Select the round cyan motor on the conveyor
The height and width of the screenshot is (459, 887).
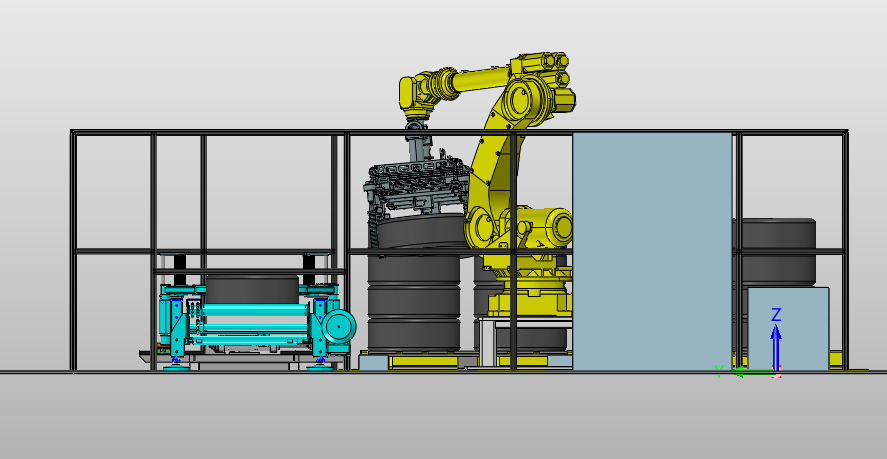pyautogui.click(x=339, y=327)
